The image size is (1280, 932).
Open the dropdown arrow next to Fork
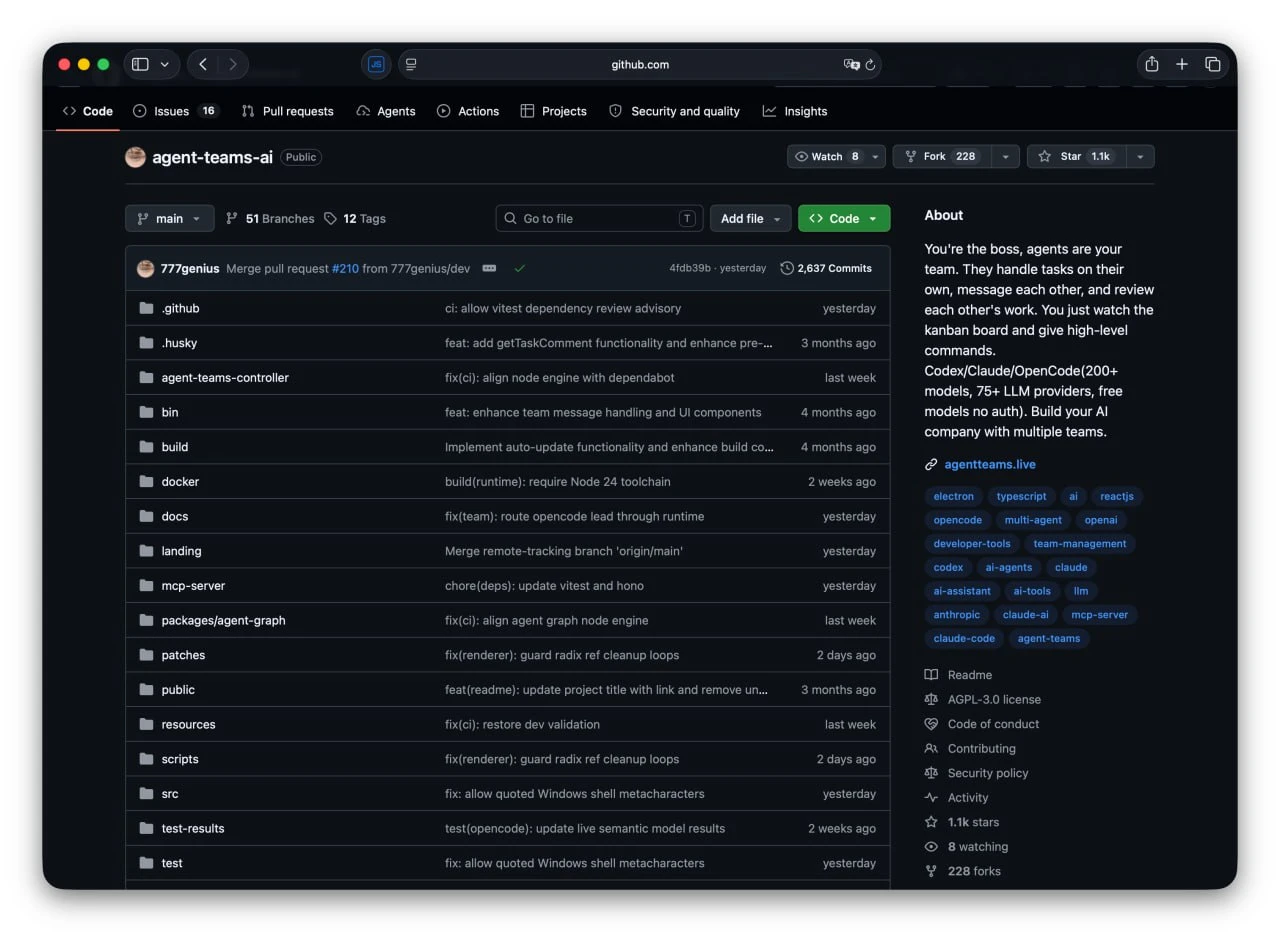coord(1005,157)
